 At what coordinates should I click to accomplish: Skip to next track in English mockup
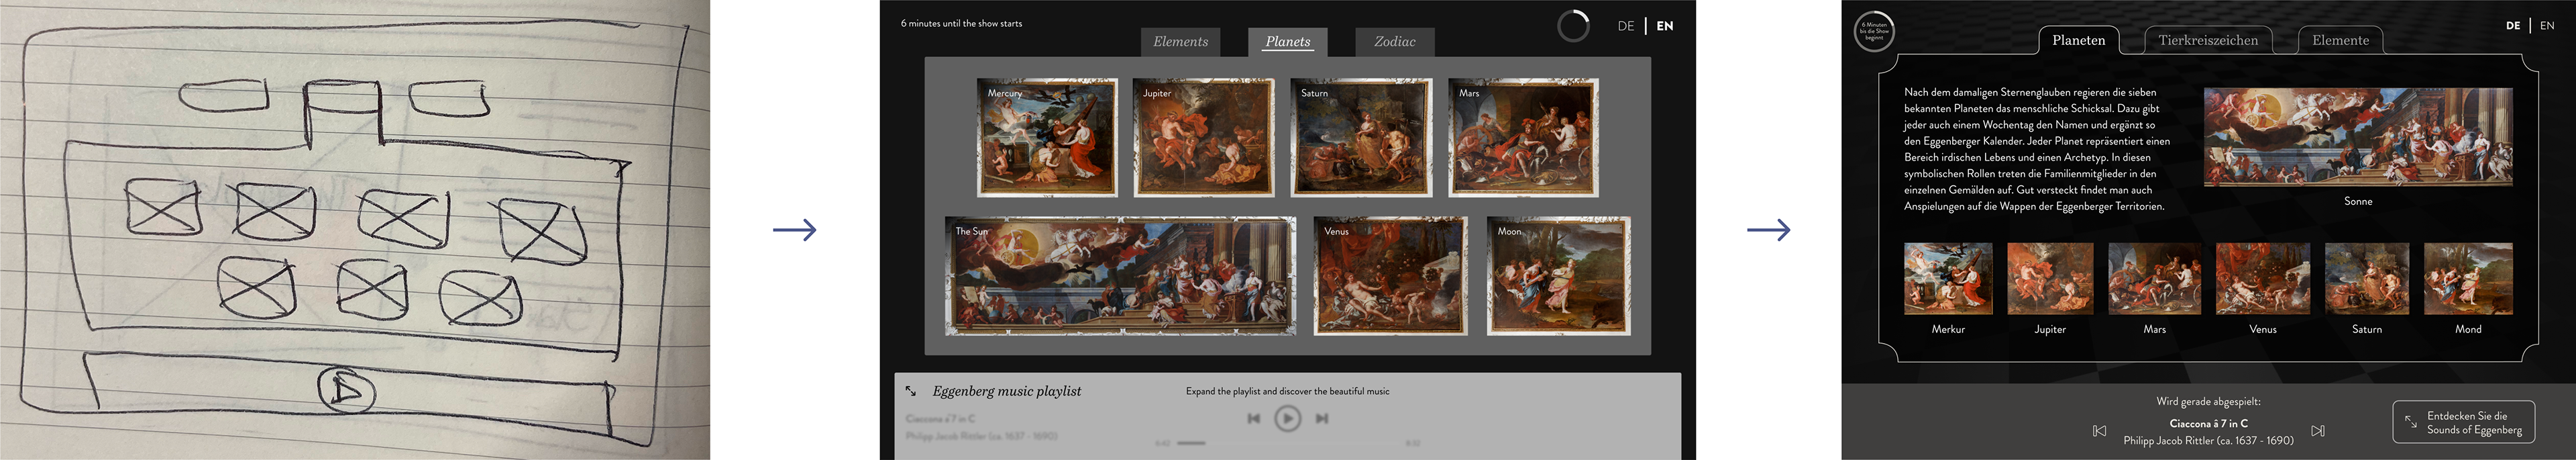tap(1322, 419)
